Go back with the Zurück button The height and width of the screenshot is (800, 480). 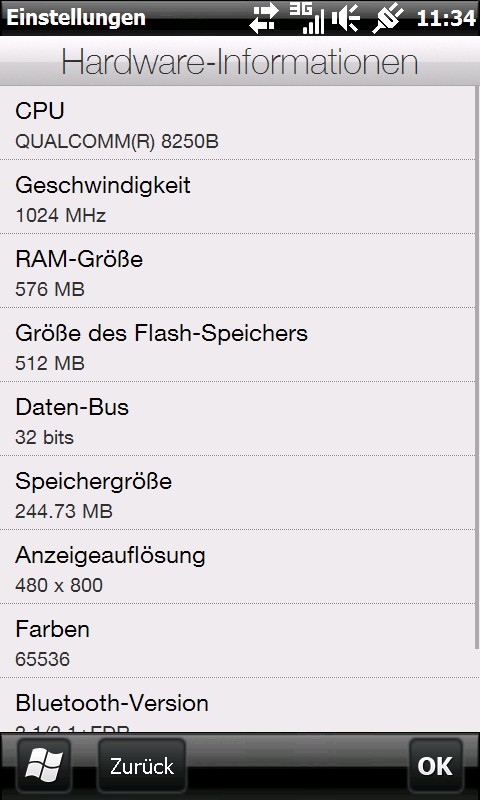coord(142,766)
